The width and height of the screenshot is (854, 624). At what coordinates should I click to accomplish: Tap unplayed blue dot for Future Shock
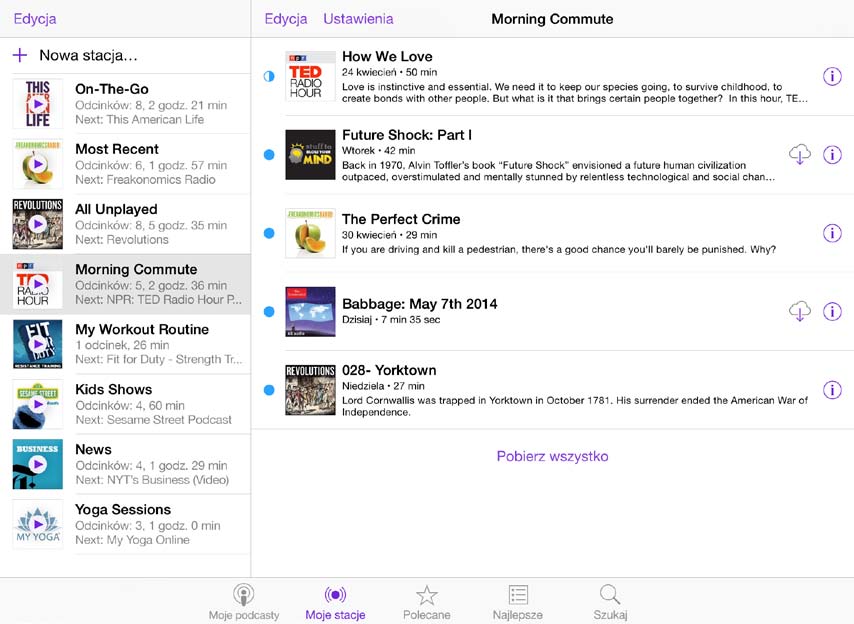269,155
